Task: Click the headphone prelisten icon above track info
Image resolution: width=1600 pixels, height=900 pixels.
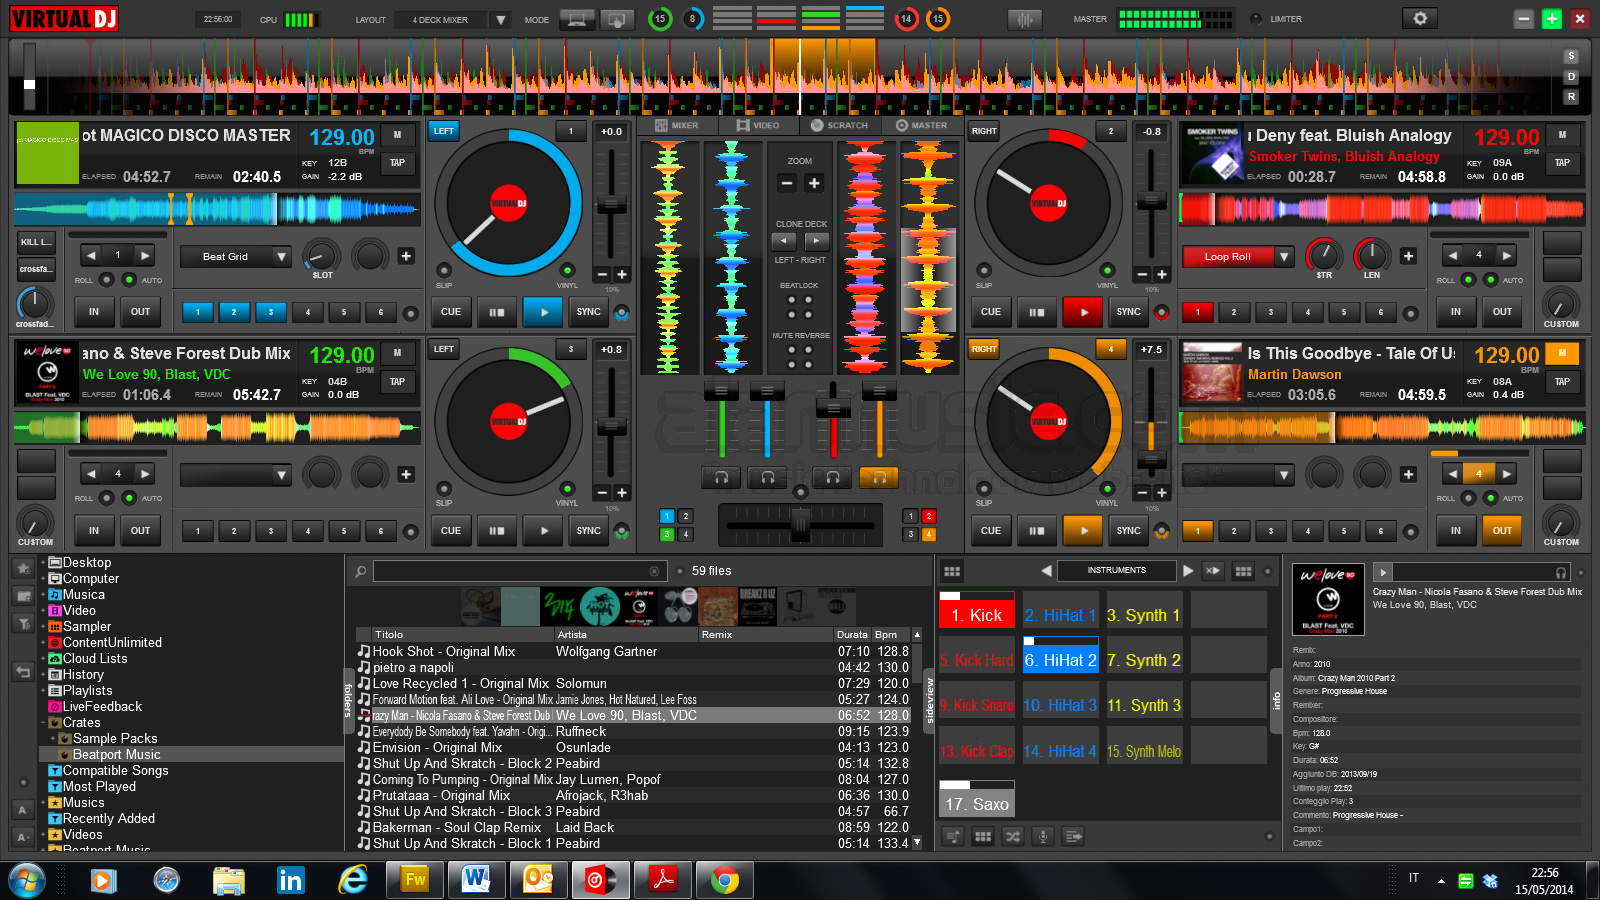Action: coord(1561,572)
